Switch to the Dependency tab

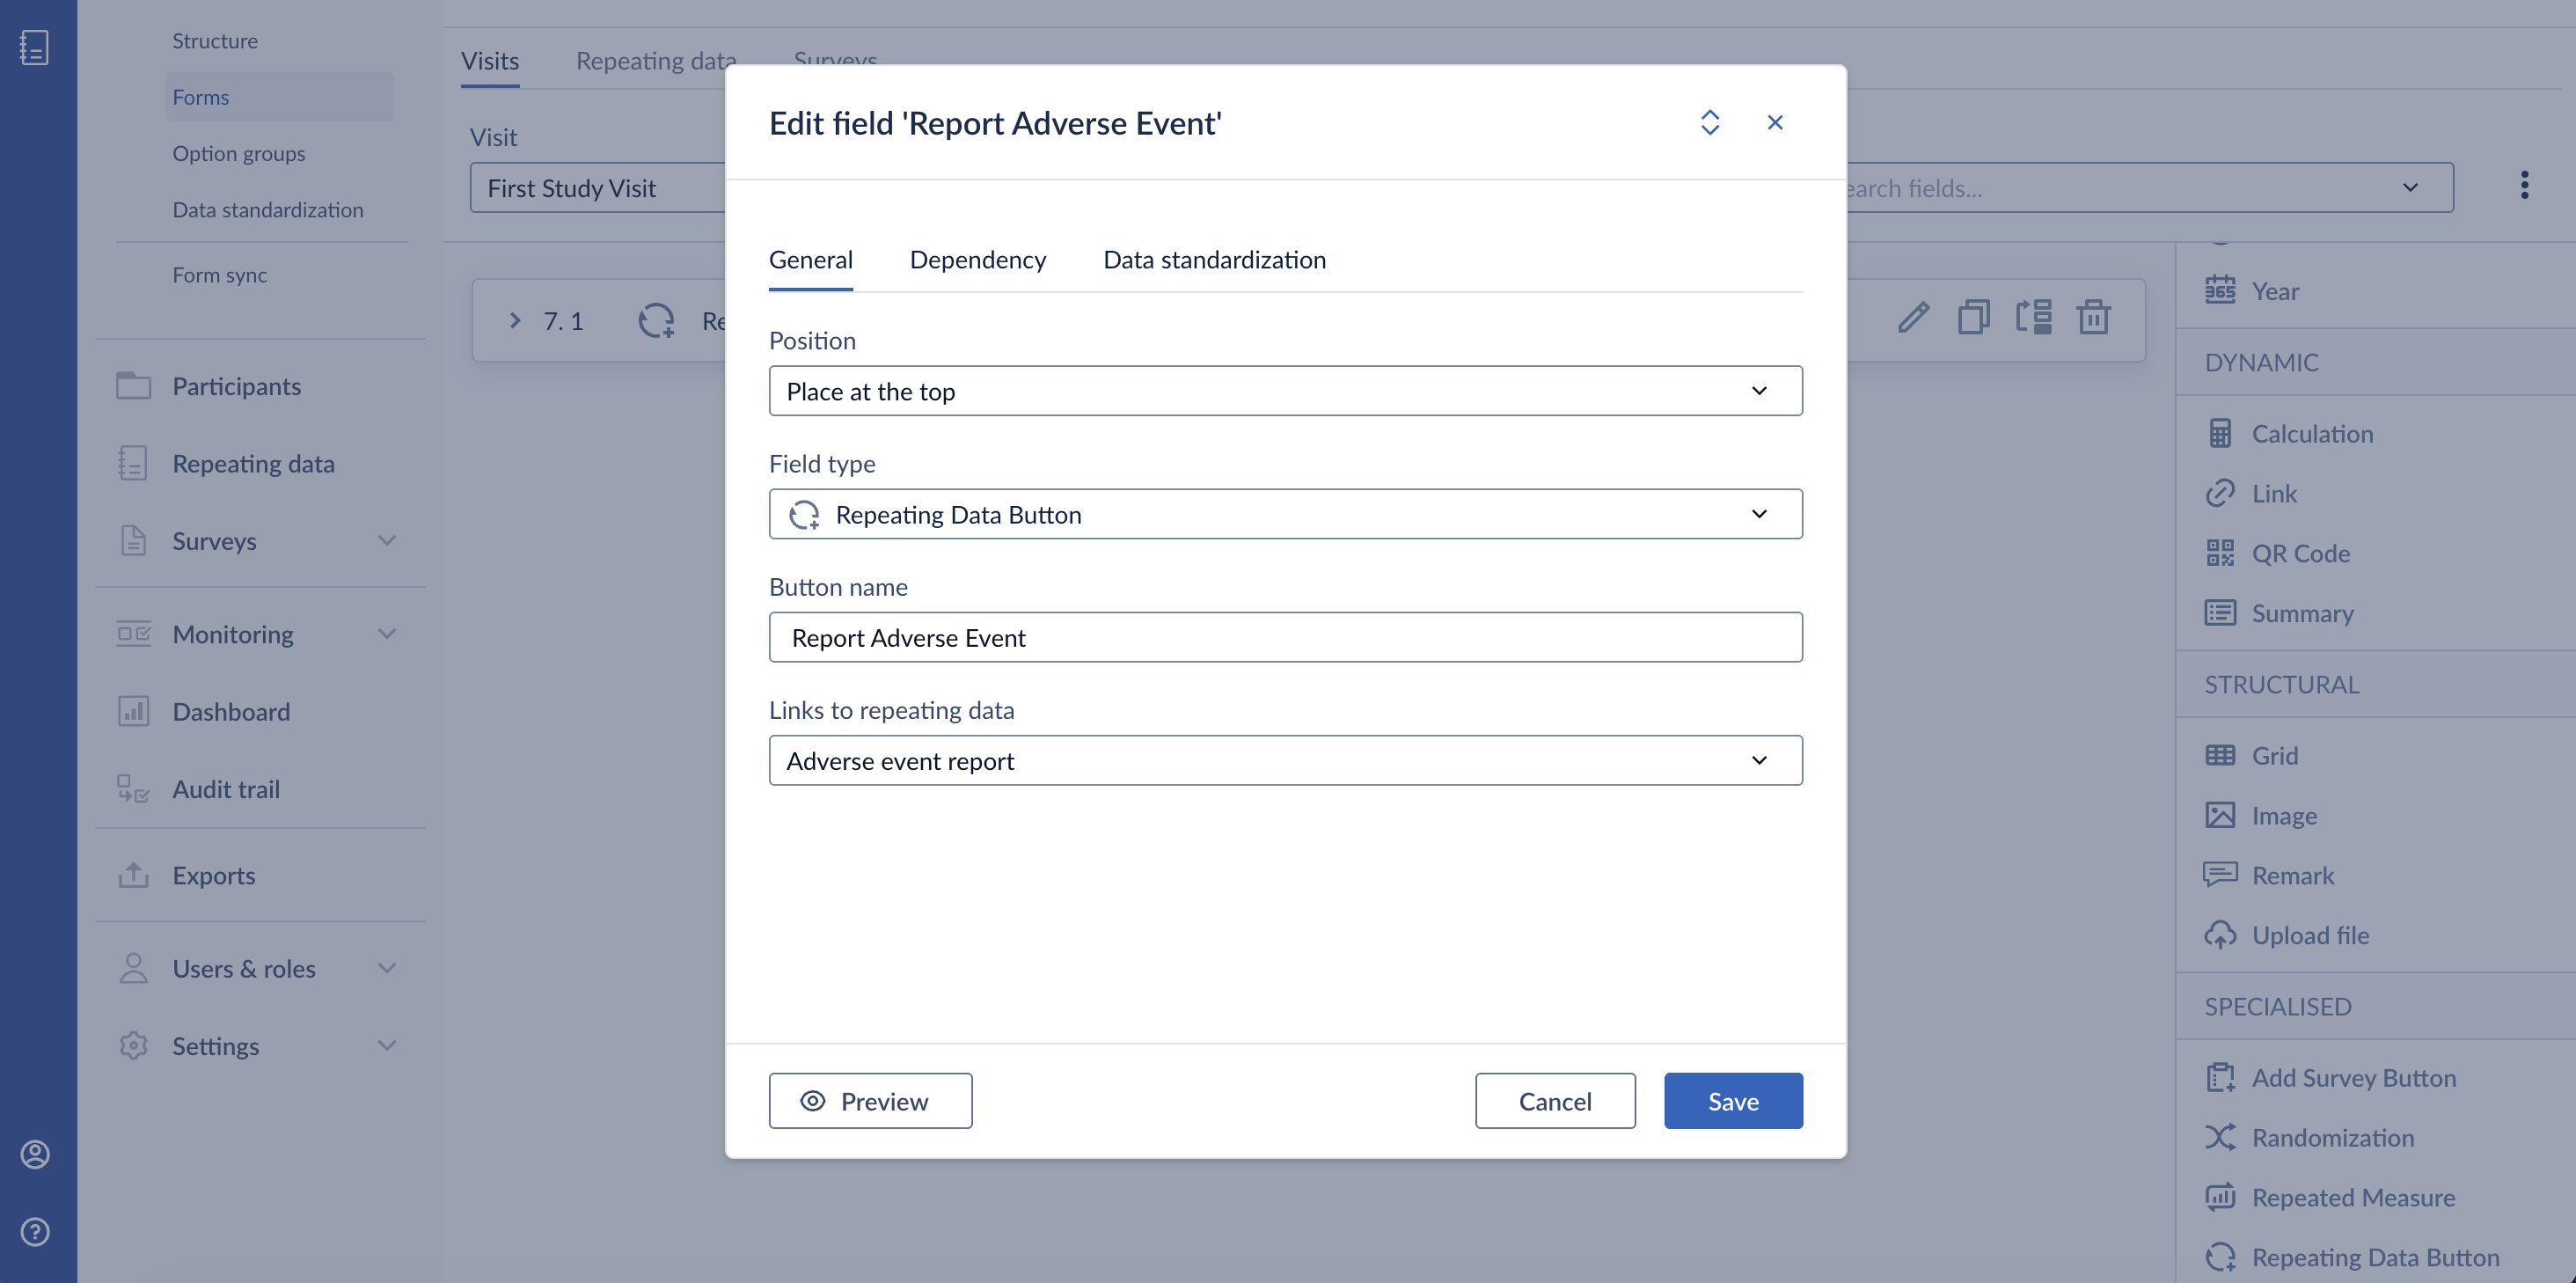pyautogui.click(x=977, y=260)
